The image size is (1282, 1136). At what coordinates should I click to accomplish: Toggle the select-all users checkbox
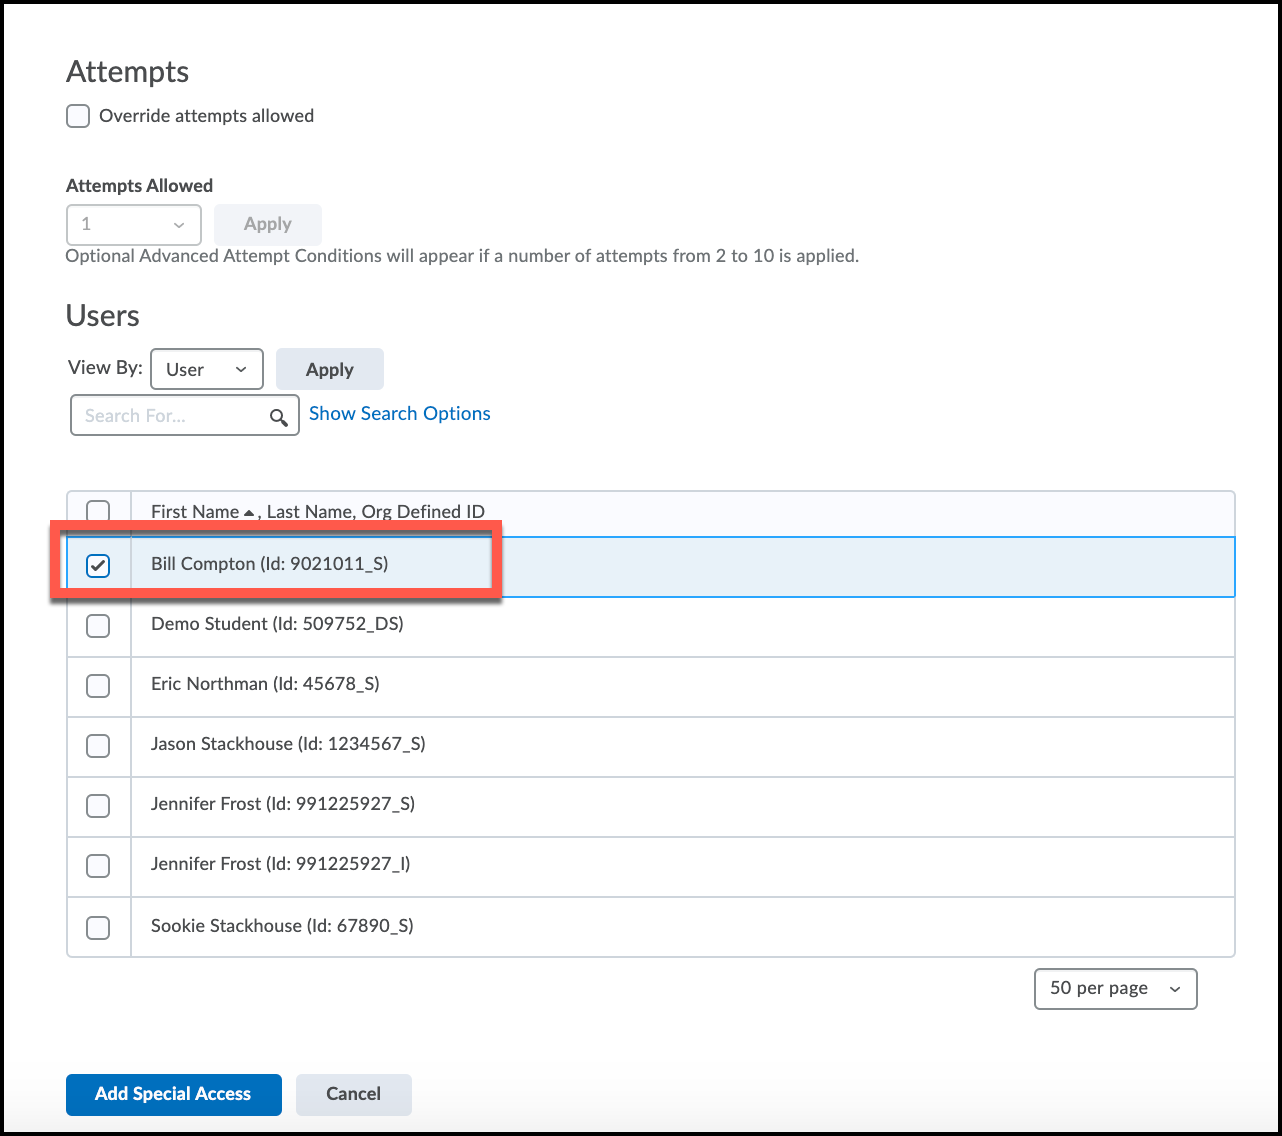pyautogui.click(x=98, y=511)
